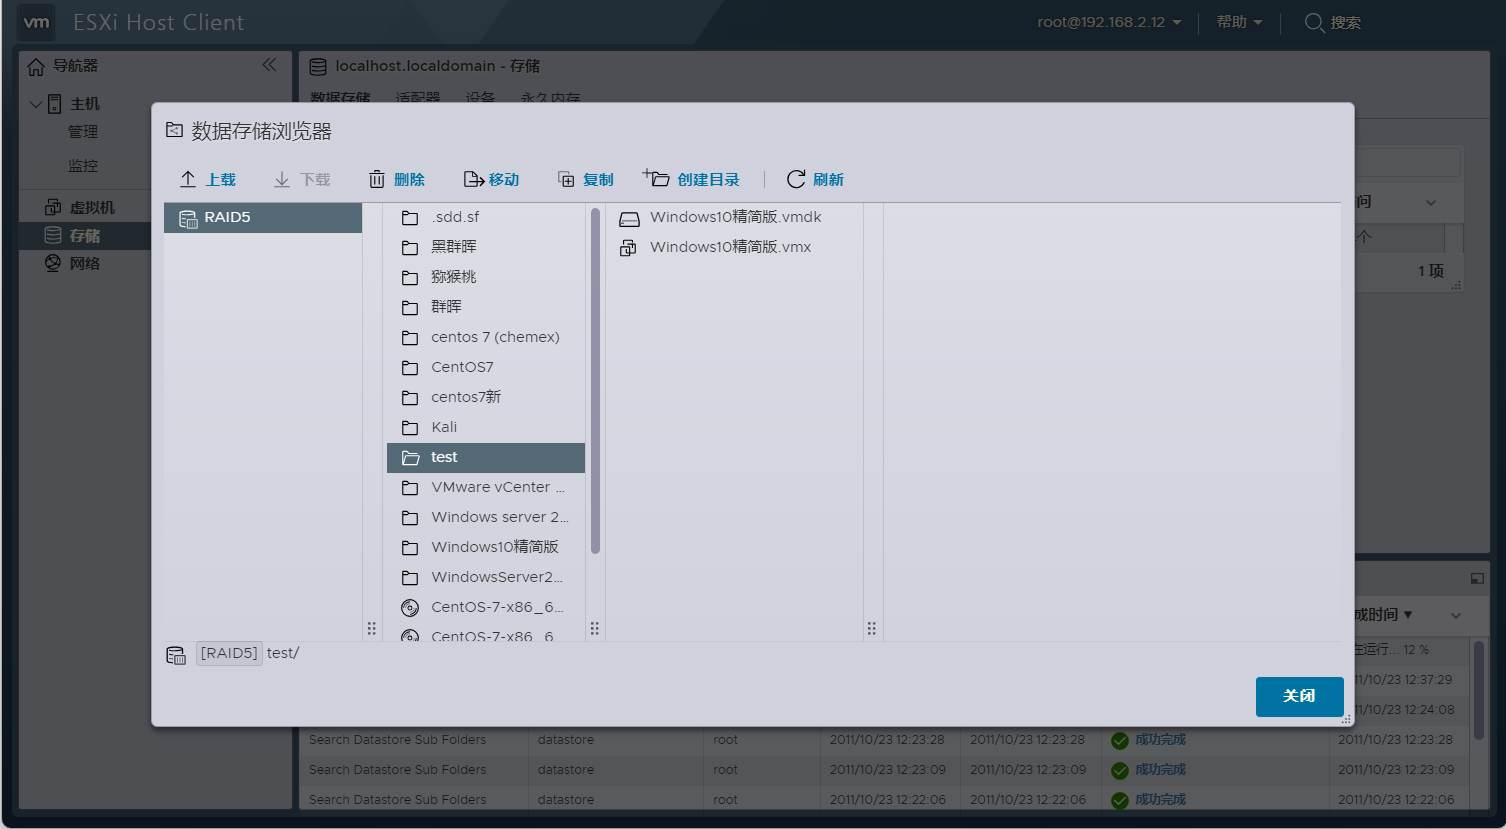Expand the Help (帮助) dropdown menu

[1239, 22]
